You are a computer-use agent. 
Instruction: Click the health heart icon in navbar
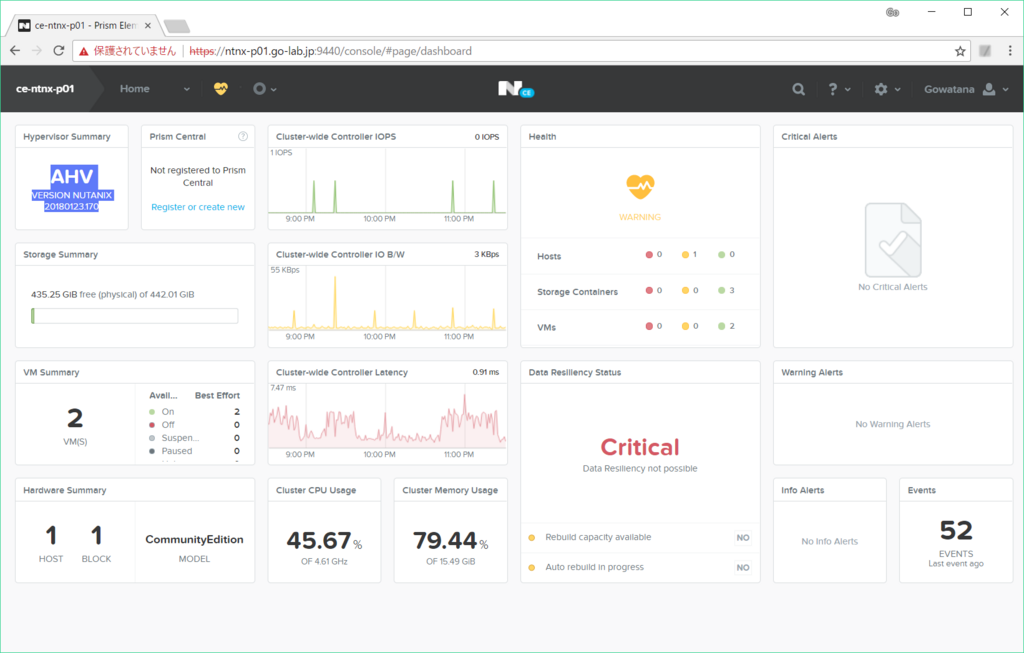tap(221, 89)
